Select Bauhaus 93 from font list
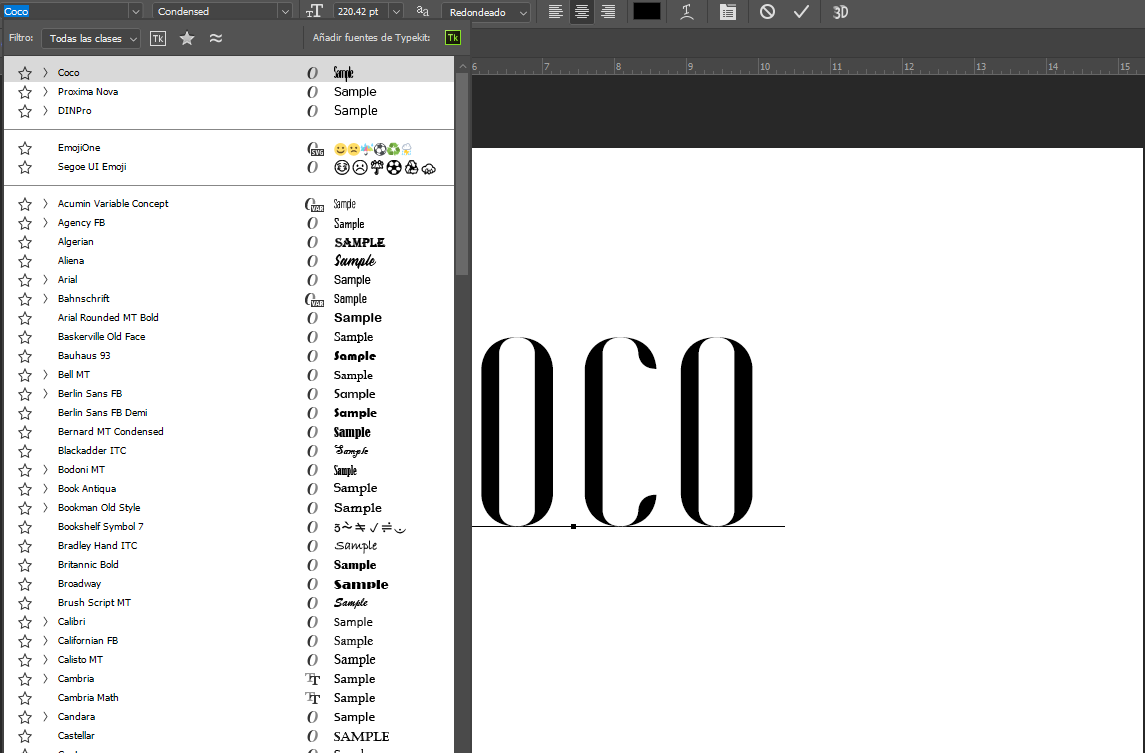 pyautogui.click(x=84, y=356)
